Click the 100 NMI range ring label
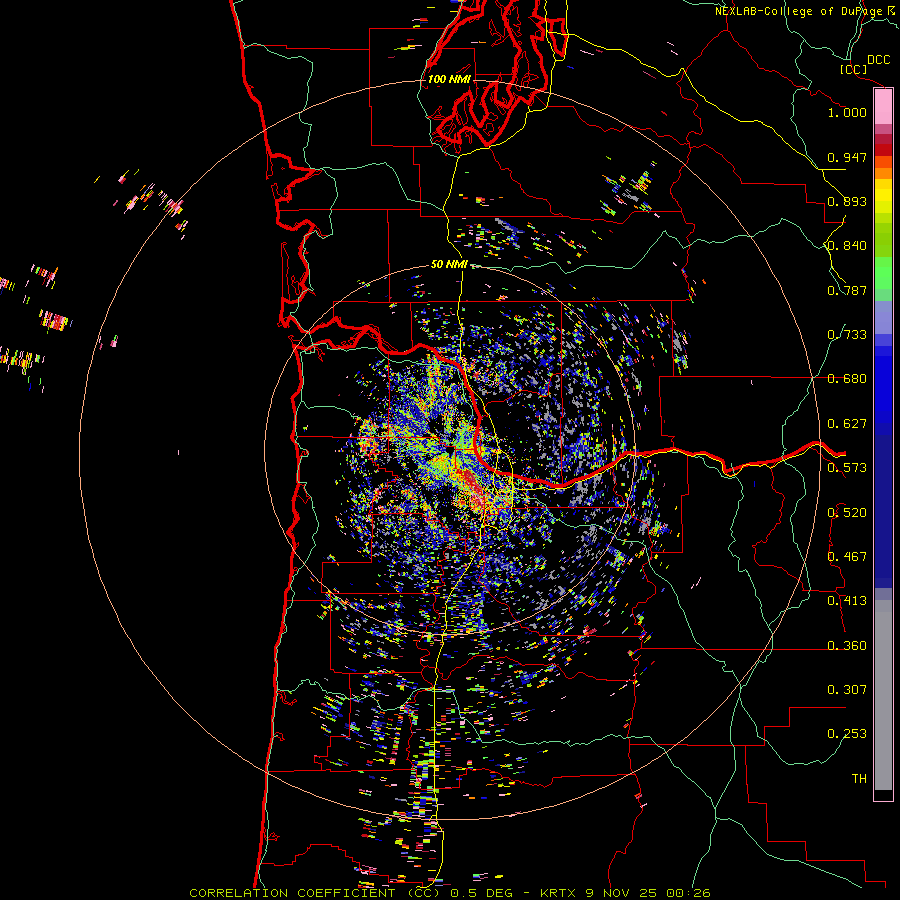The width and height of the screenshot is (900, 900). (449, 79)
